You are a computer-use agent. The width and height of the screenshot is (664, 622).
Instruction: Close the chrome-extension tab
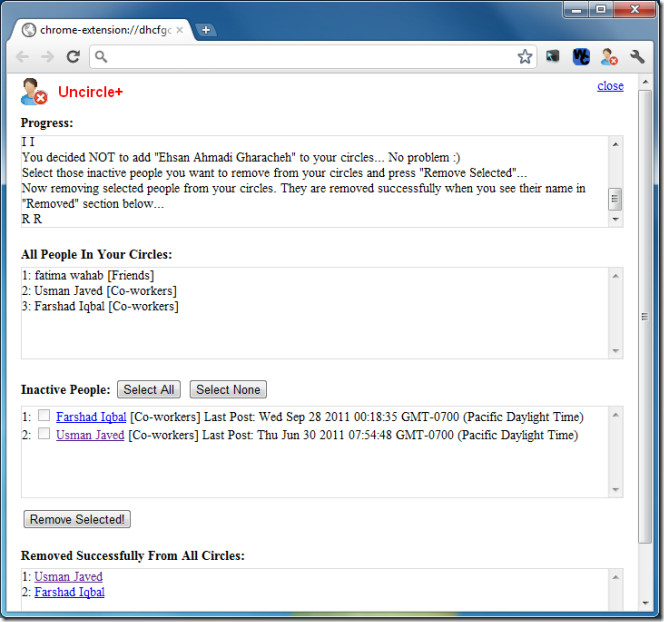point(180,30)
